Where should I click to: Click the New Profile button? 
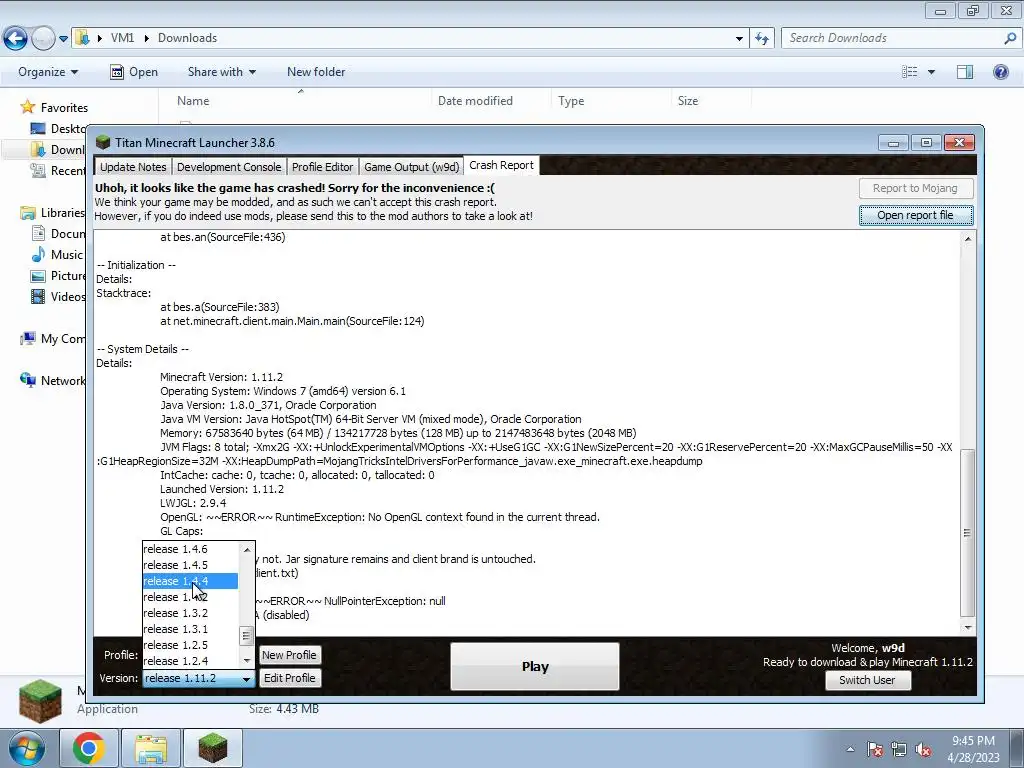click(289, 655)
